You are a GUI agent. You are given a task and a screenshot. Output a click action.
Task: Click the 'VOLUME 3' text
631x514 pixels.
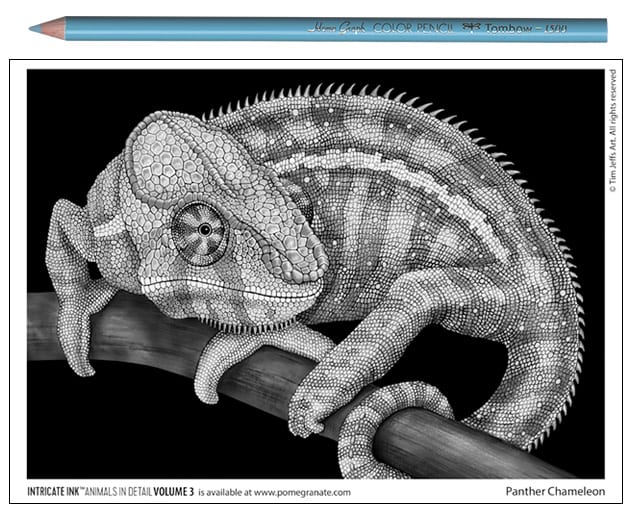click(174, 492)
